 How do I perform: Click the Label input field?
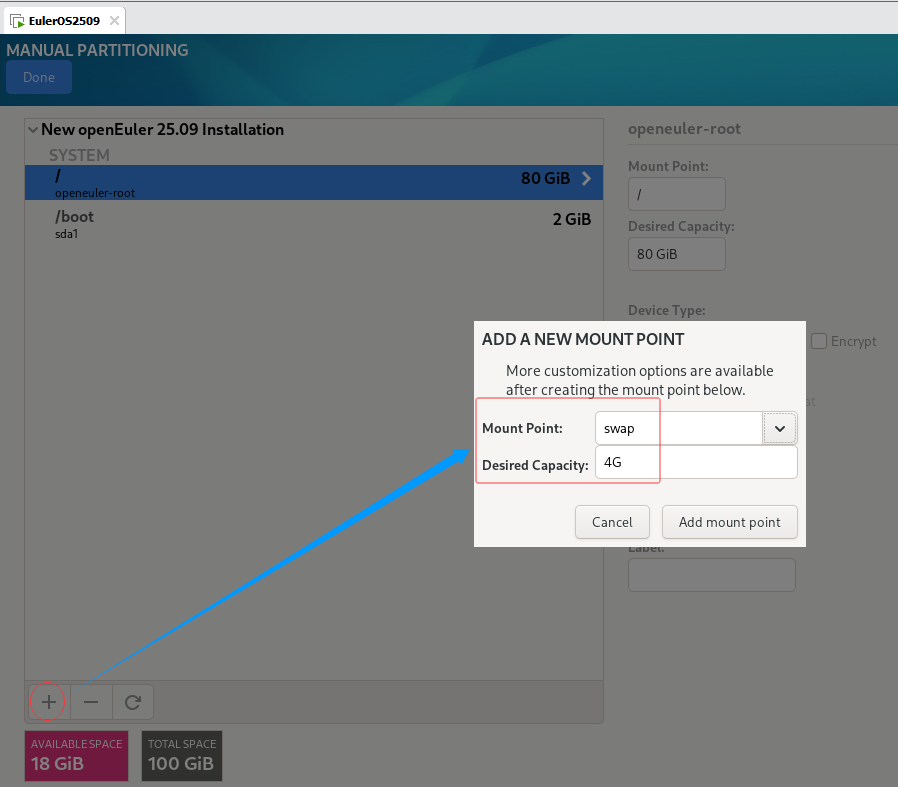(712, 575)
